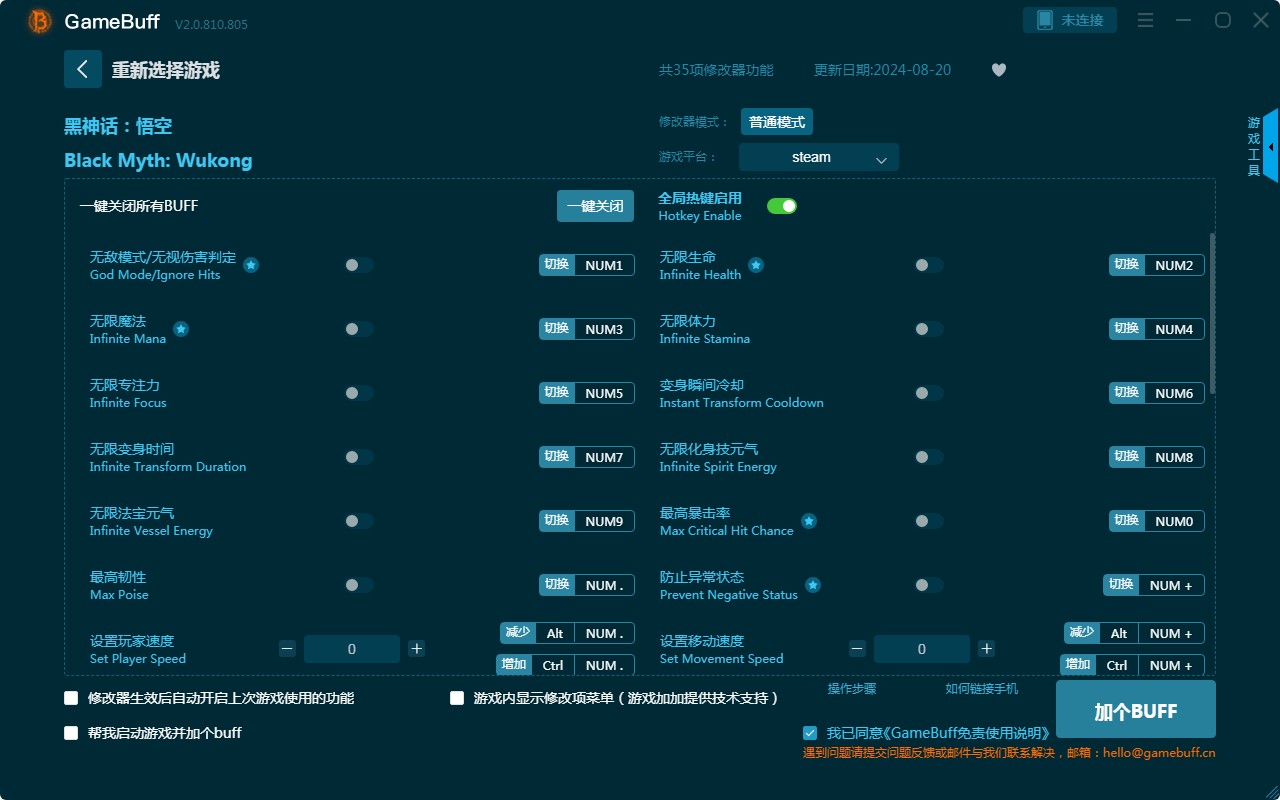Enable God Mode/Ignore Hits toggle

click(359, 265)
